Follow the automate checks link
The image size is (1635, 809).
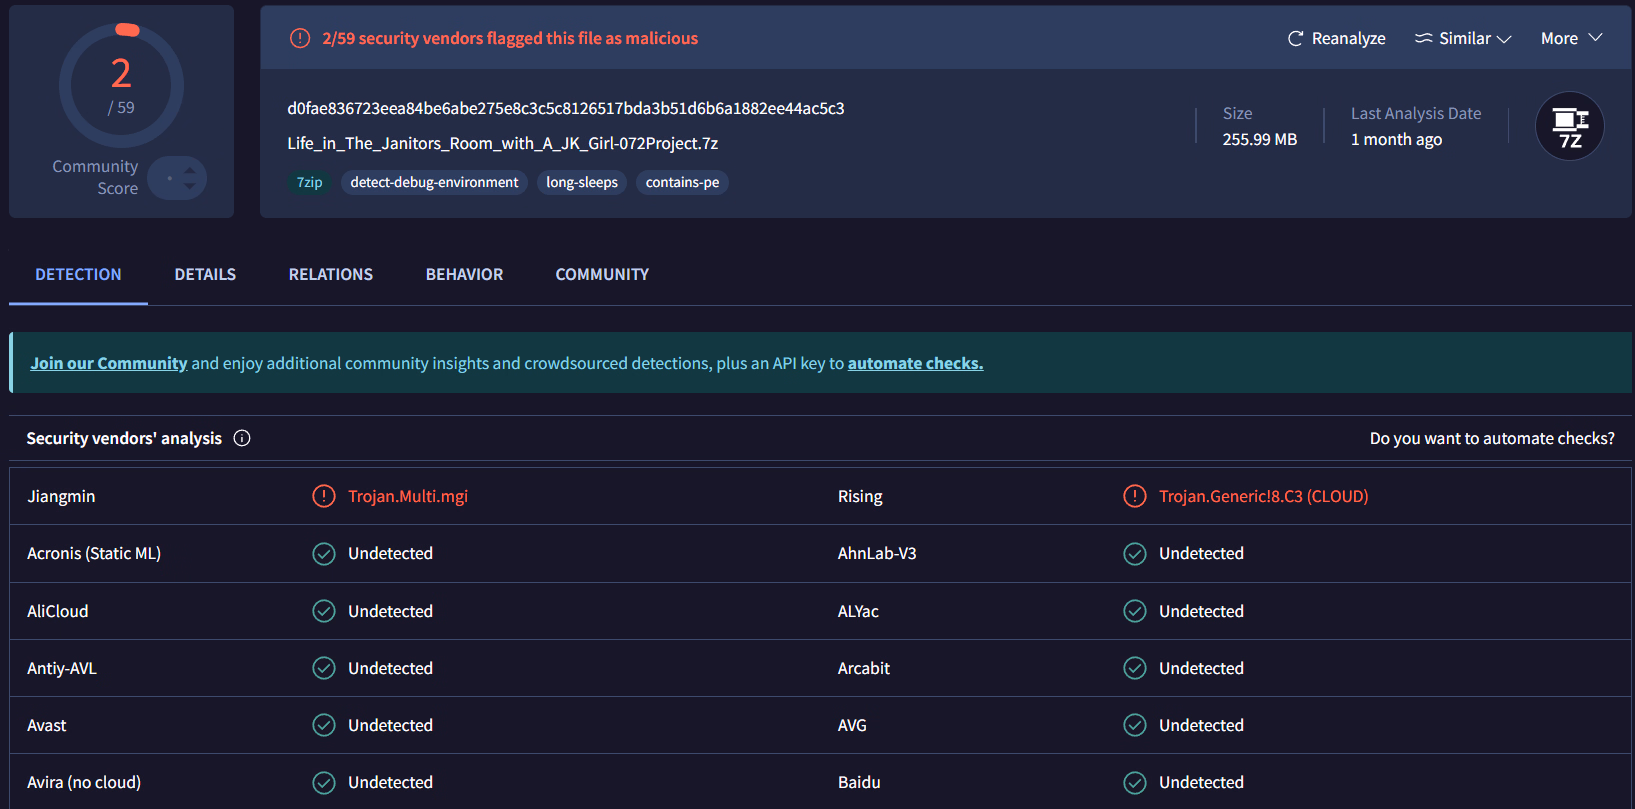tap(915, 363)
